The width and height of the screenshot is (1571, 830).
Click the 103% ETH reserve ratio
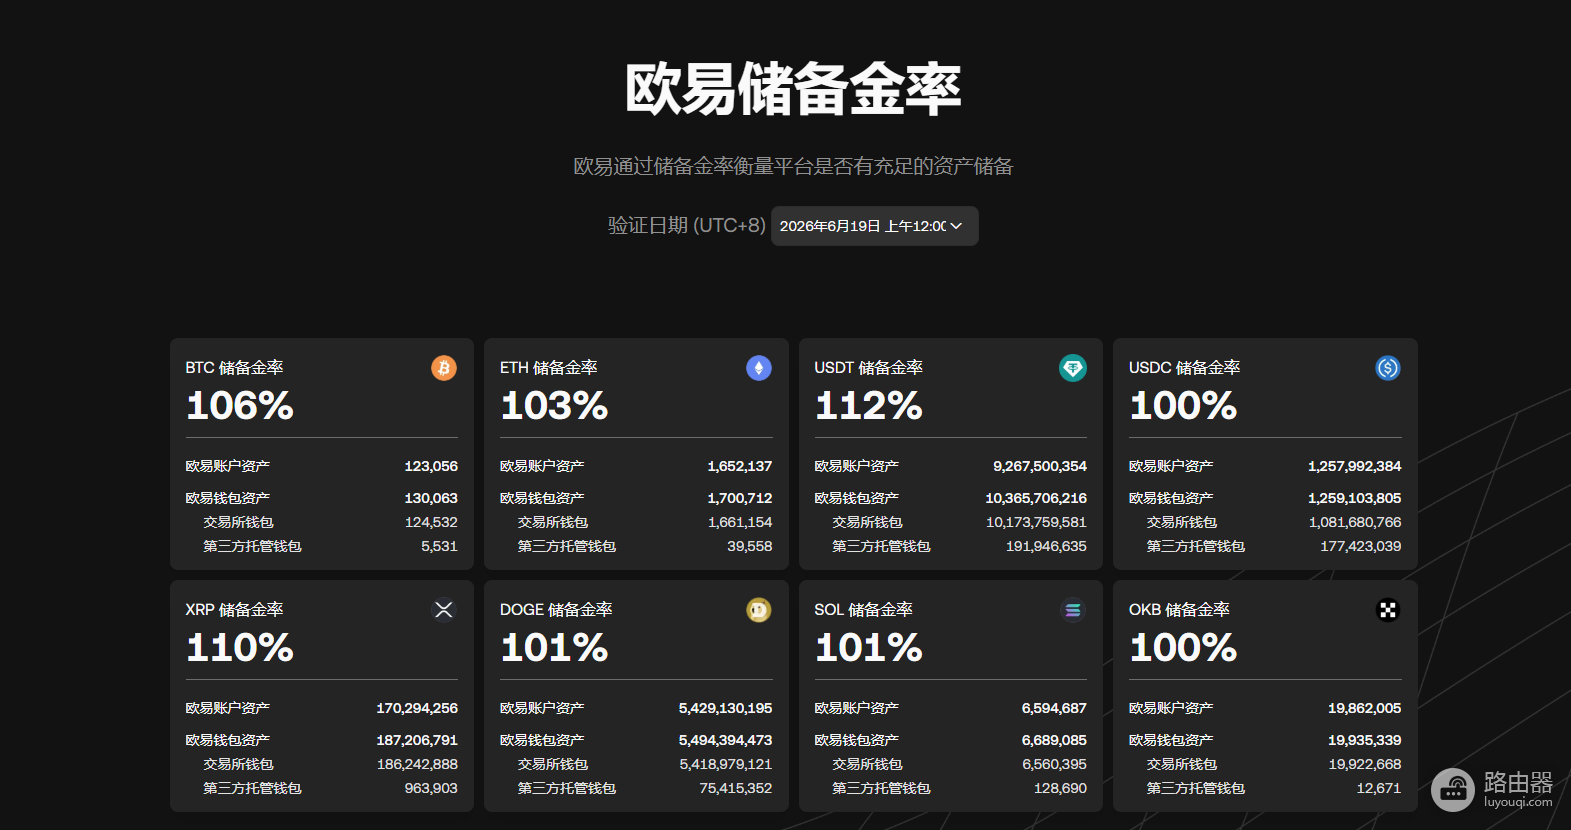(554, 406)
